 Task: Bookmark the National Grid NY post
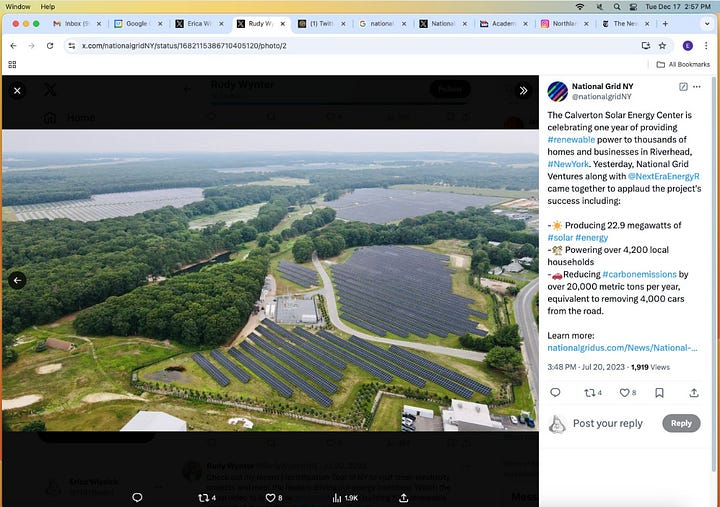659,393
